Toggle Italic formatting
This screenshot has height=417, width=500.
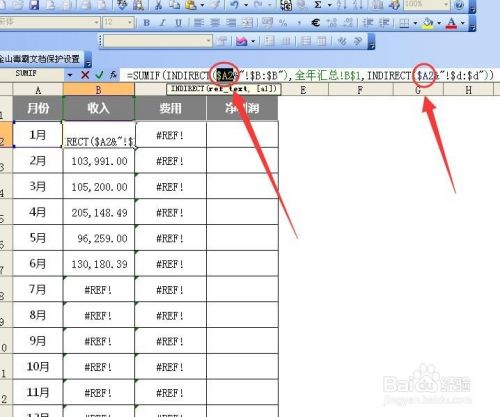[162, 23]
